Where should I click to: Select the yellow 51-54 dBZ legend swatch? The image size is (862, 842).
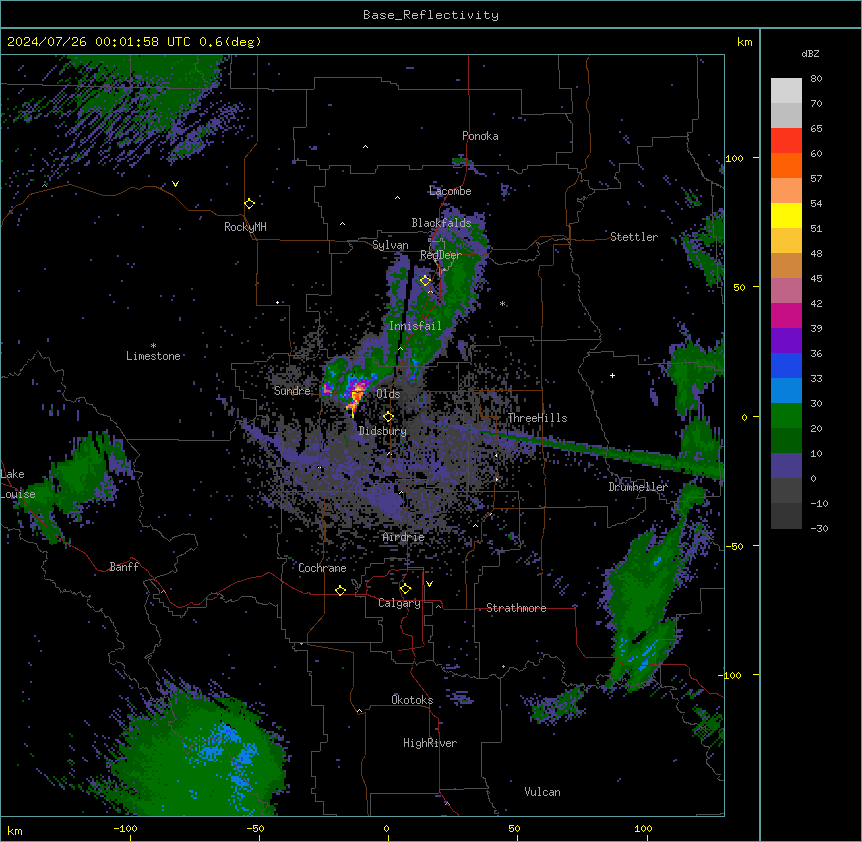[786, 216]
